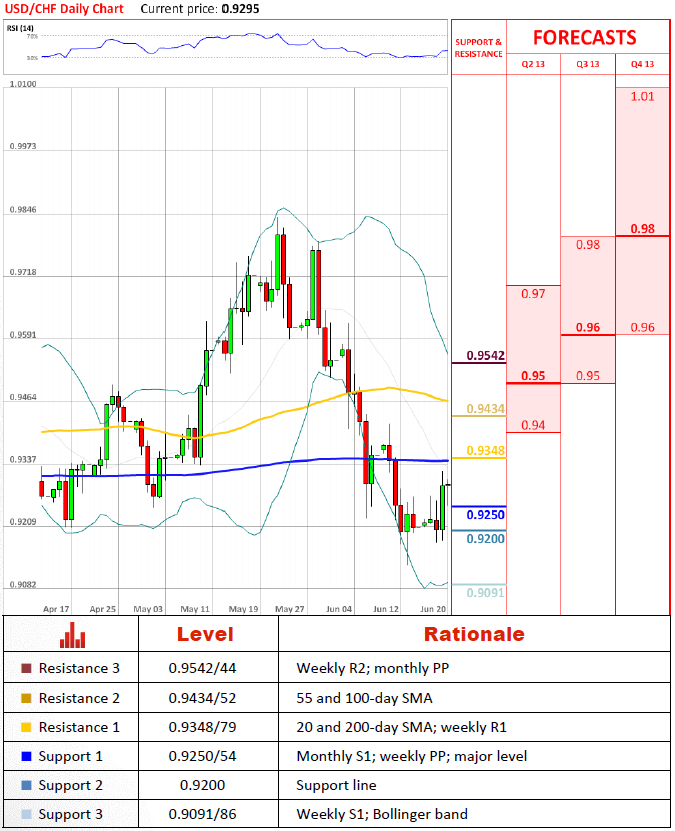Click the RSI (14) indicator label
675x831 pixels.
[20, 28]
